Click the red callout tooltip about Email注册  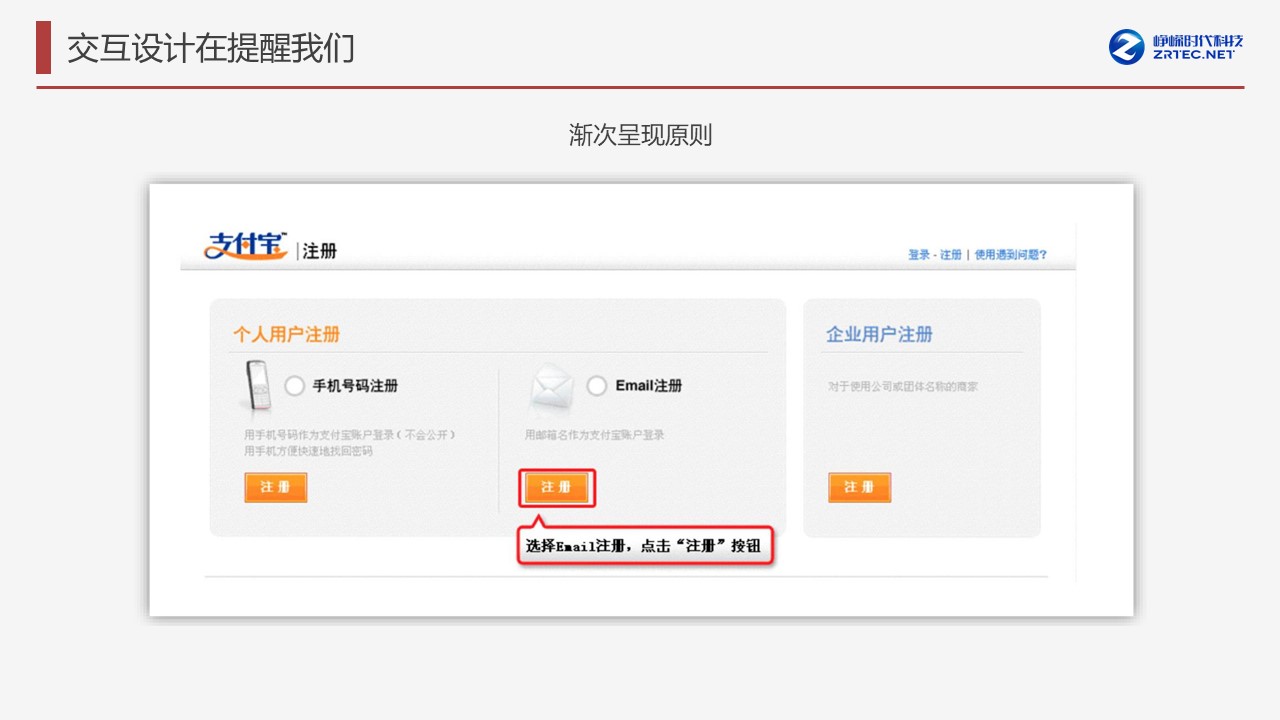click(646, 547)
